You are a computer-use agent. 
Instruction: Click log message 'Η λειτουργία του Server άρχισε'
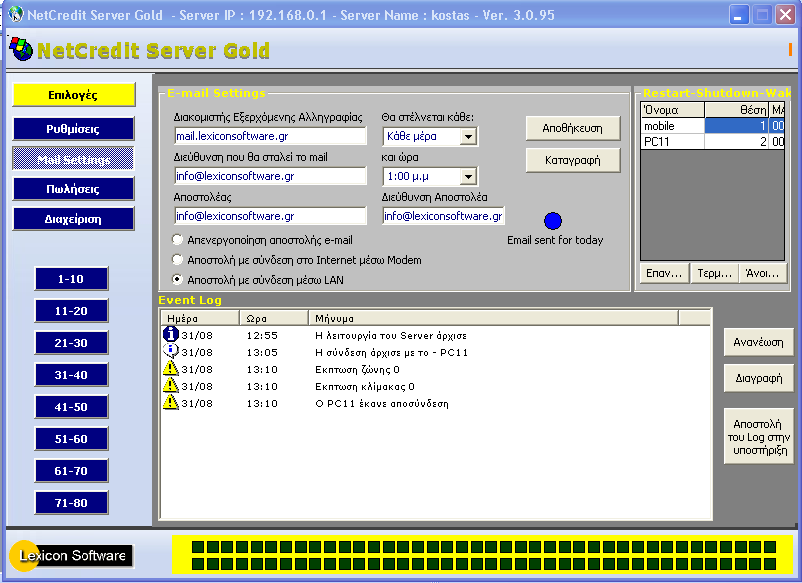[391, 335]
